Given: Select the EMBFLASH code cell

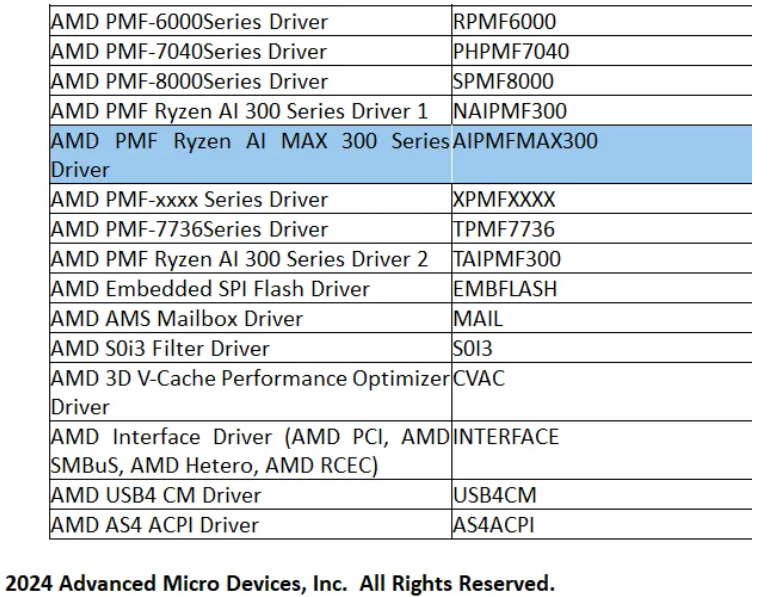Looking at the screenshot, I should tap(505, 290).
